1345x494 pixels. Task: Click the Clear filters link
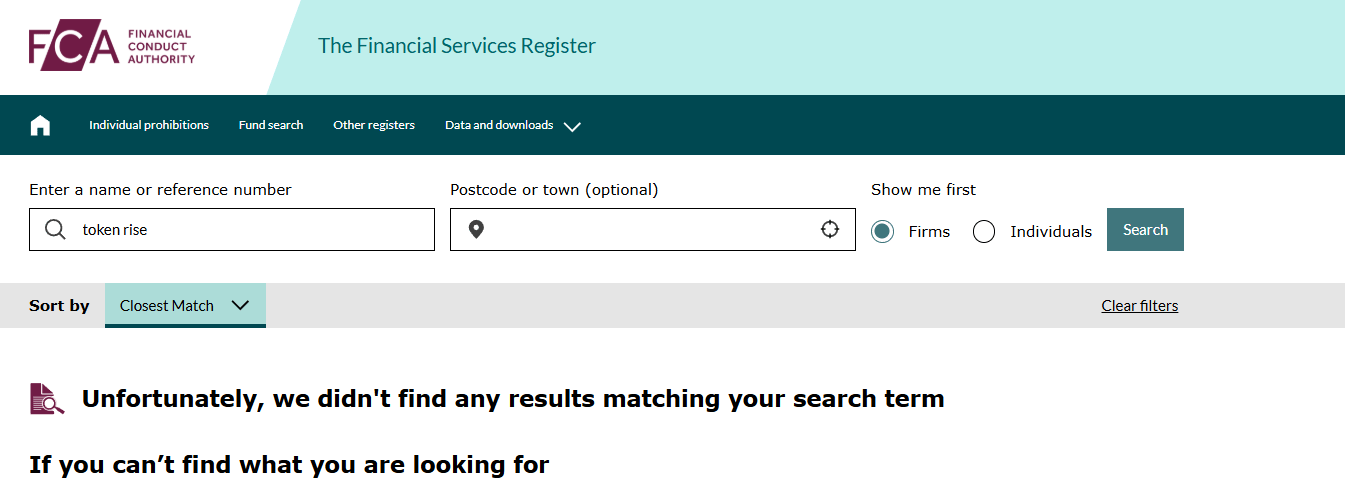pos(1140,306)
